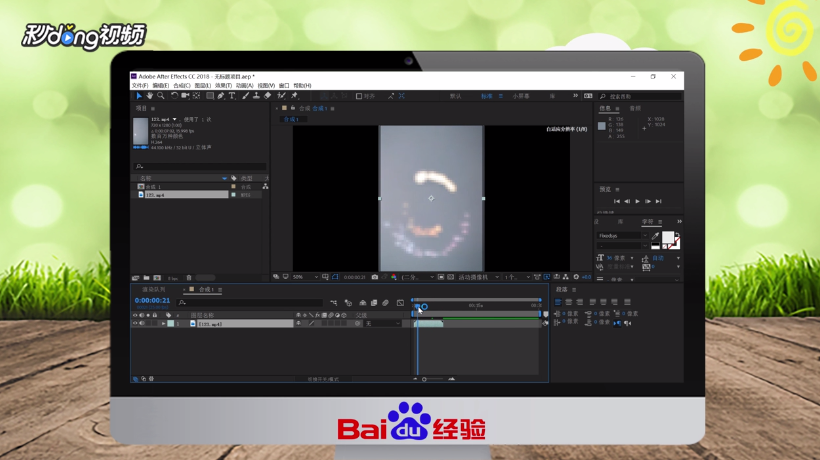The width and height of the screenshot is (820, 460).
Task: Click the new composition icon in Project panel
Action: pyautogui.click(x=157, y=278)
